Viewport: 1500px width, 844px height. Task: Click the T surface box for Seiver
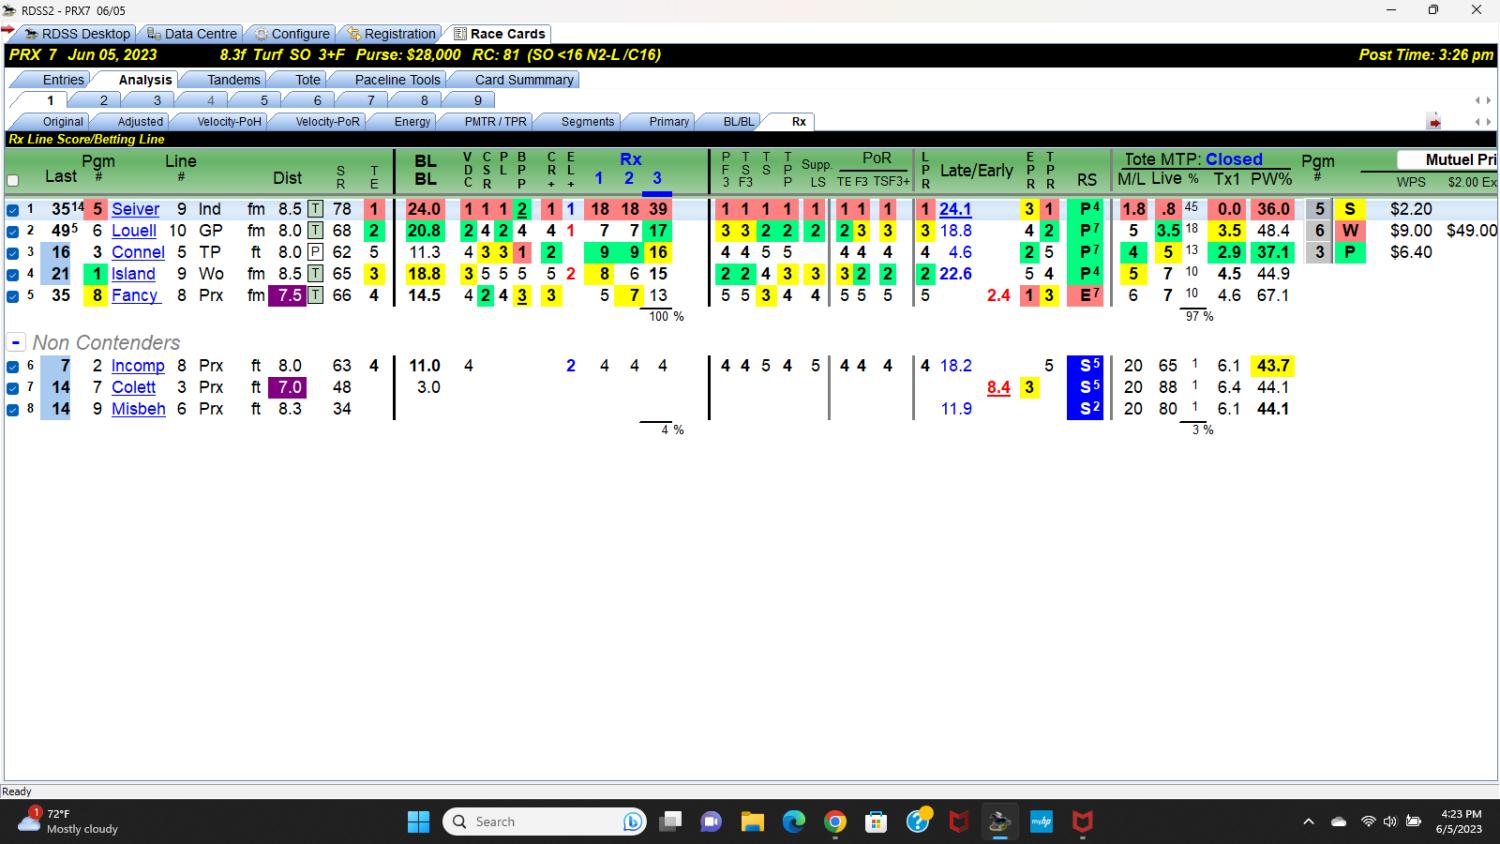tap(315, 209)
